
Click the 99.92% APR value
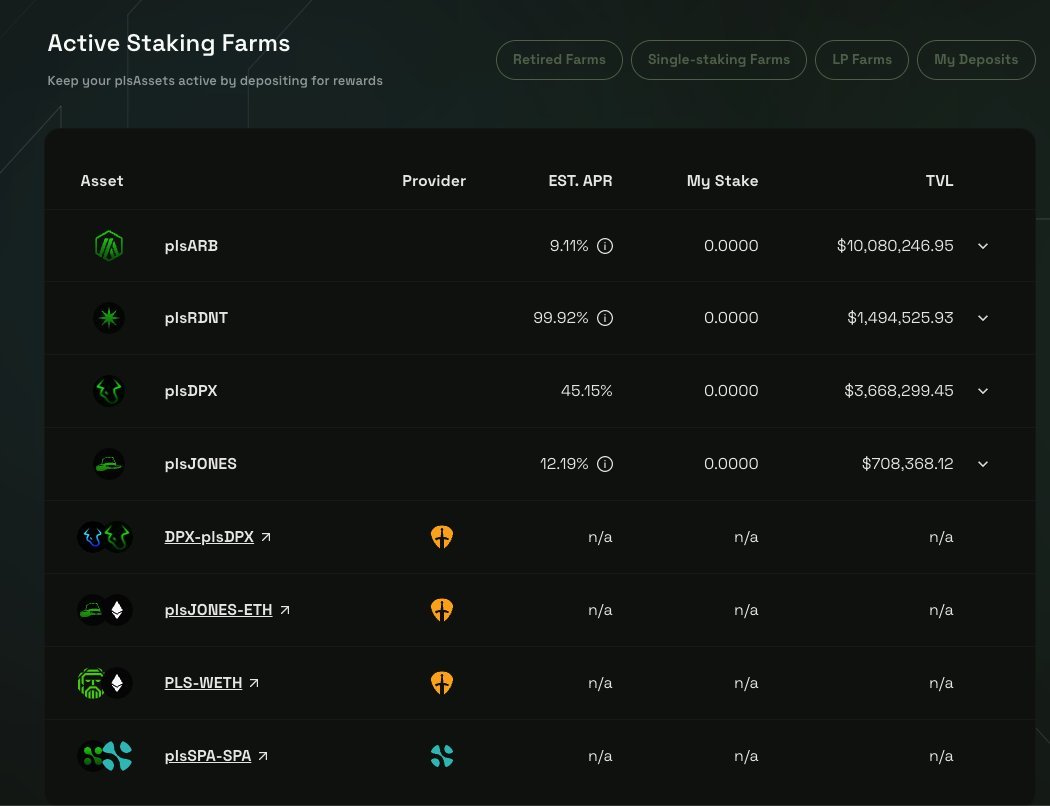point(560,317)
